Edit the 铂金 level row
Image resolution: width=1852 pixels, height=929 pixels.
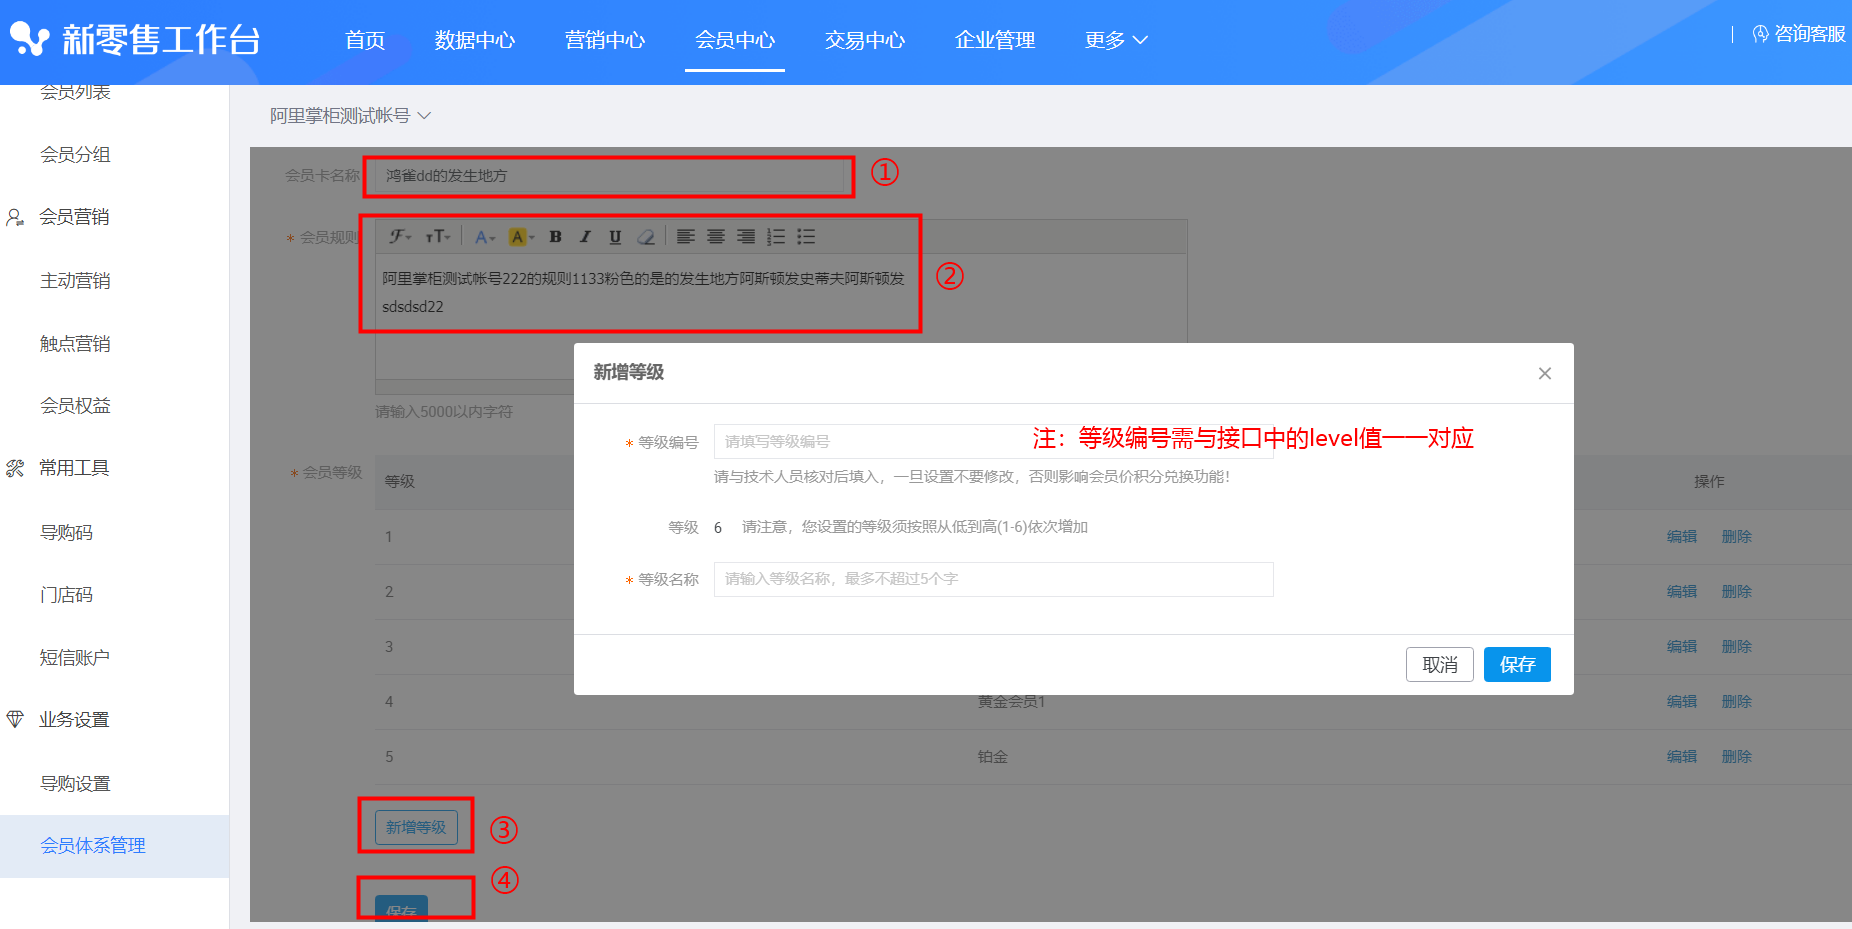(1682, 757)
